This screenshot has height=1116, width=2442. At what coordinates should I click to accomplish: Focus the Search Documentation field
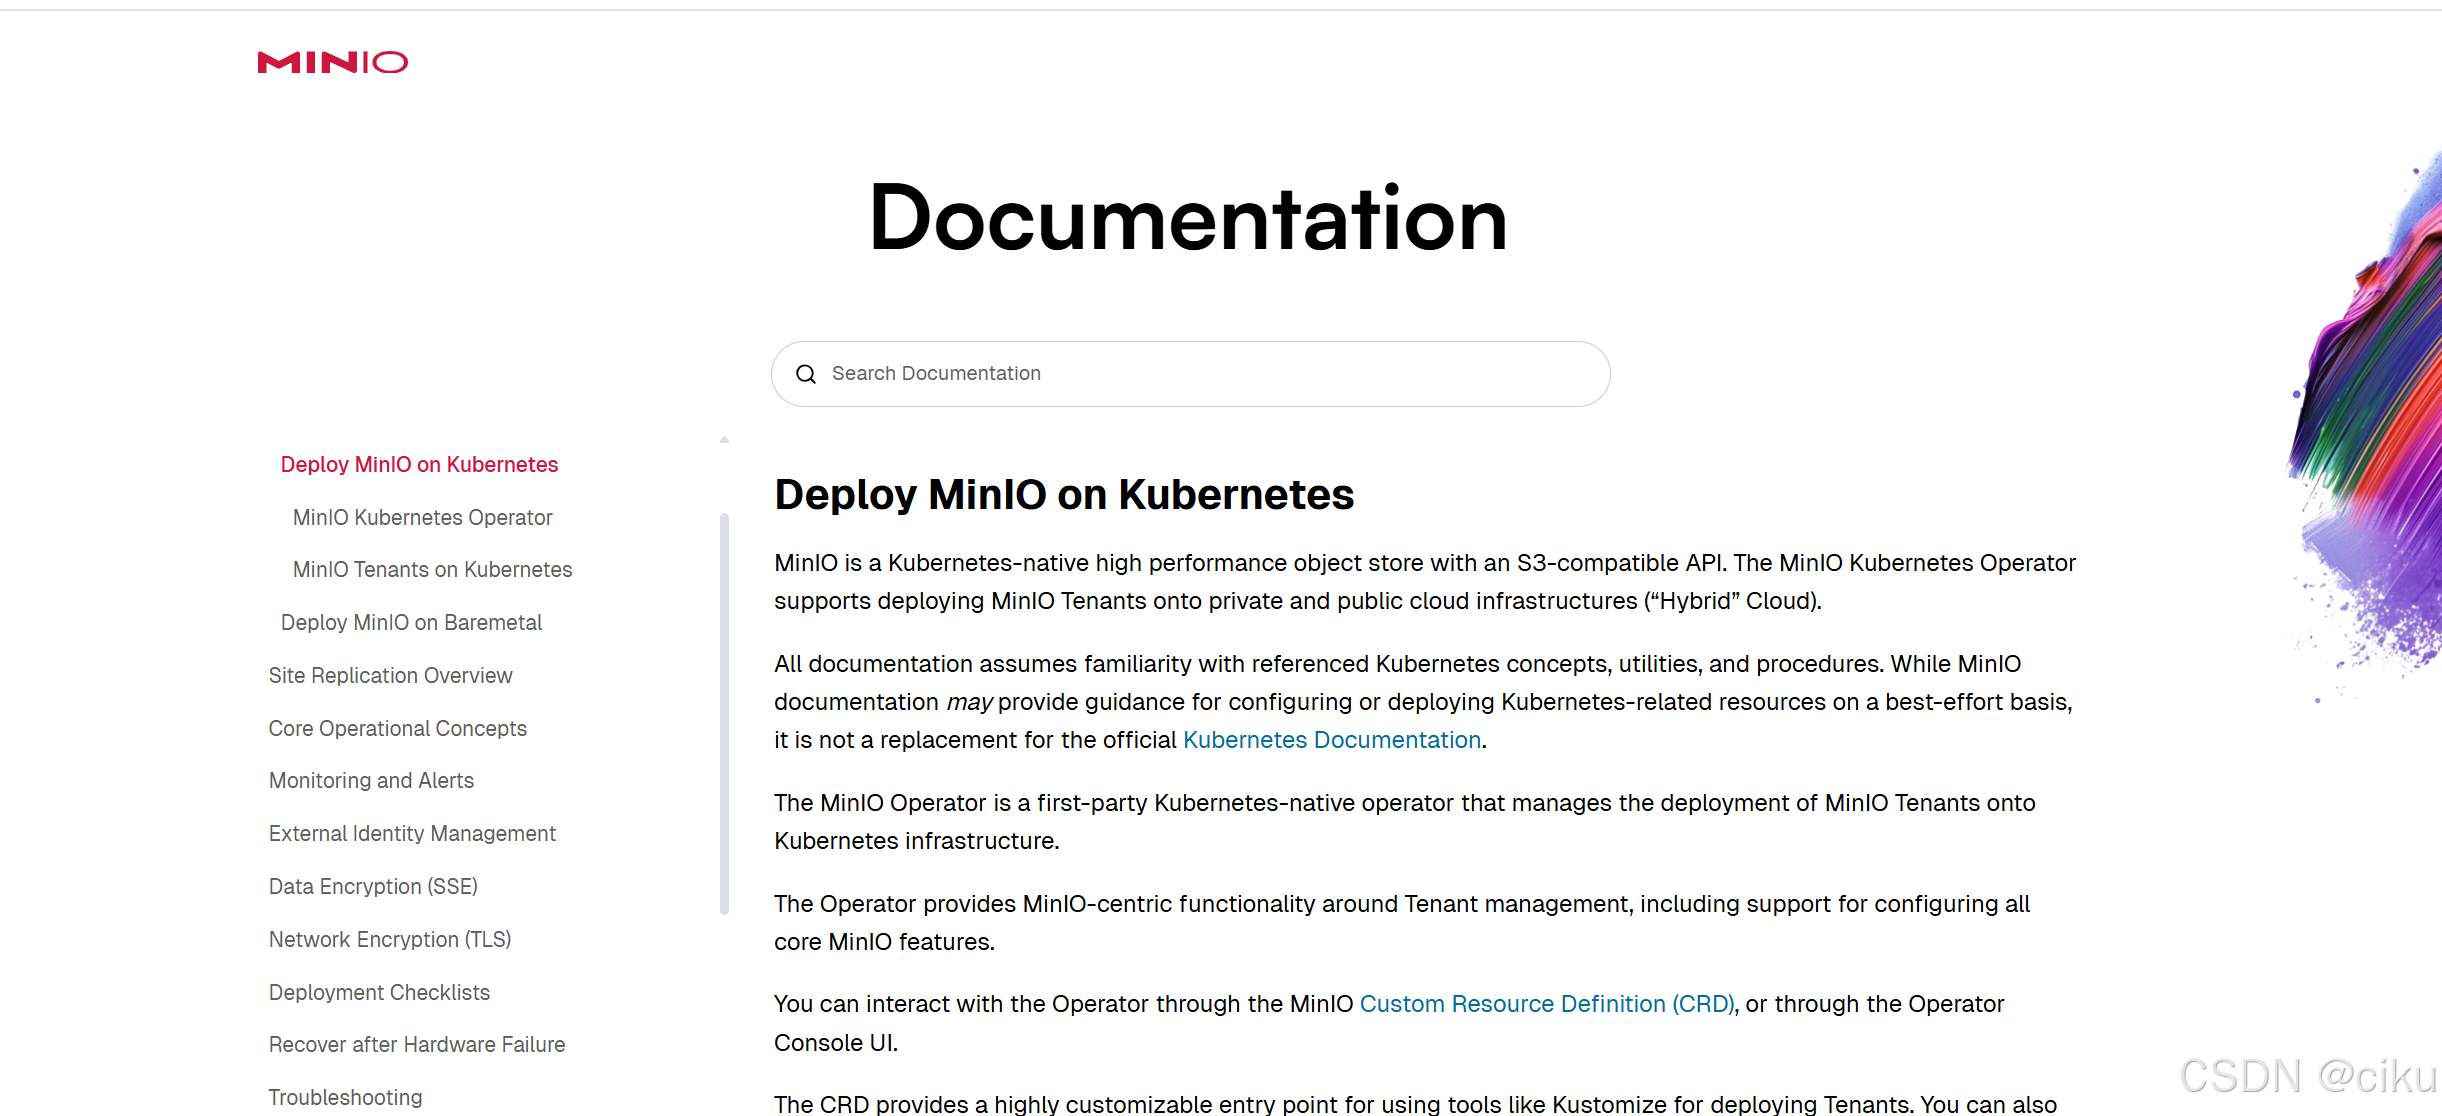[1190, 374]
